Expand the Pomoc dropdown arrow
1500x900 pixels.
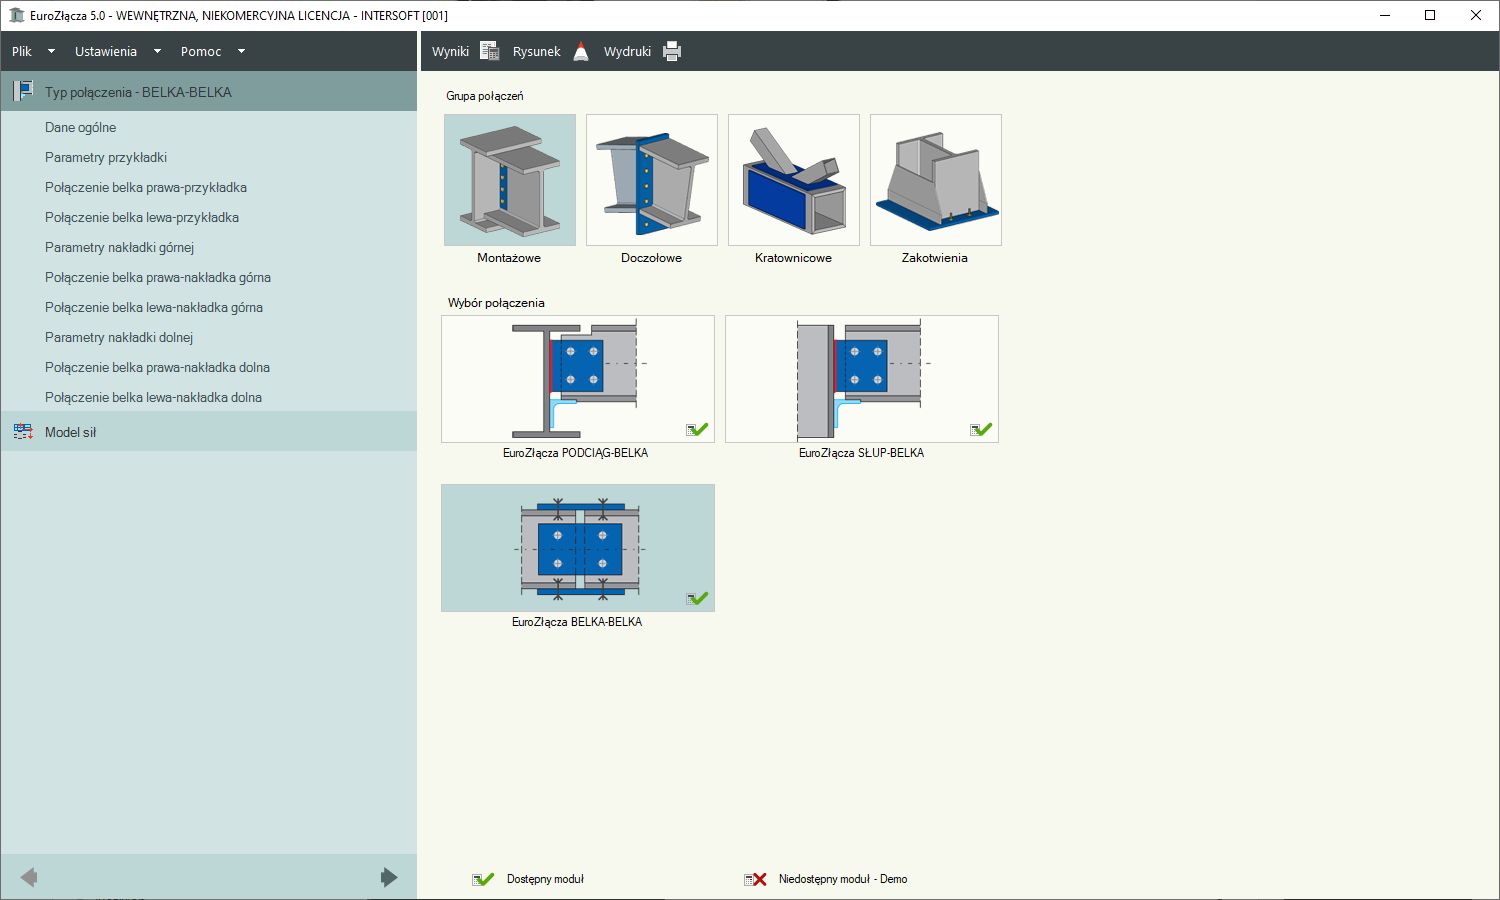[x=241, y=51]
